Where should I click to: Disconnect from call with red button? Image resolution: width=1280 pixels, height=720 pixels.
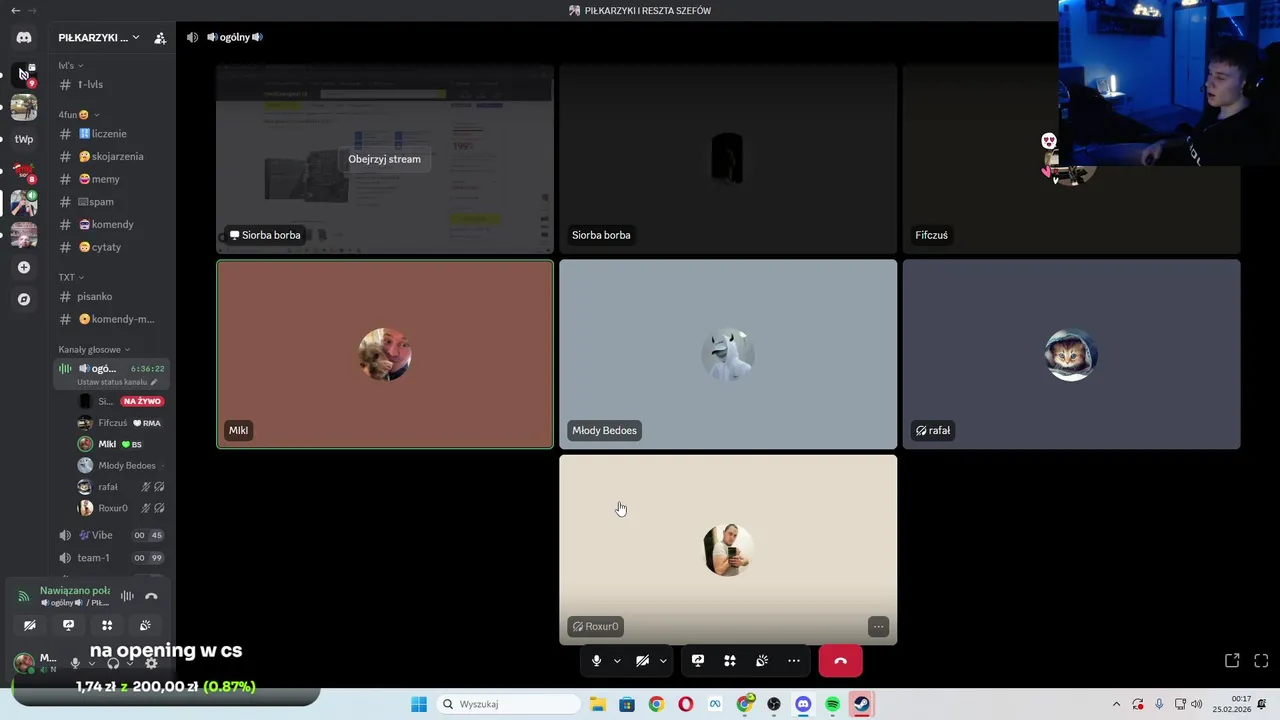[840, 661]
